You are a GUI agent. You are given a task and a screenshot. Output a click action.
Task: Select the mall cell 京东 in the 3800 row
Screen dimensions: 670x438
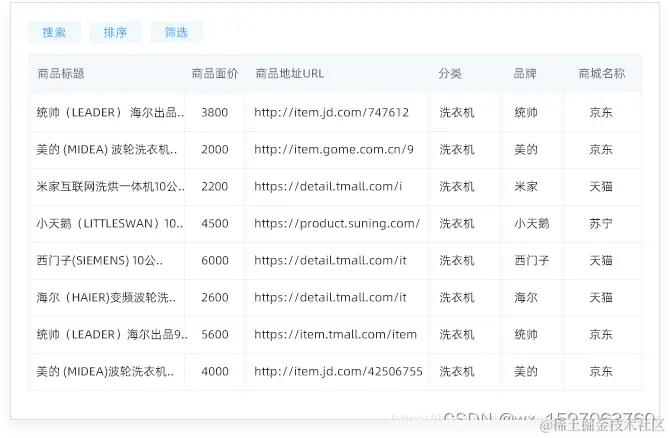601,112
